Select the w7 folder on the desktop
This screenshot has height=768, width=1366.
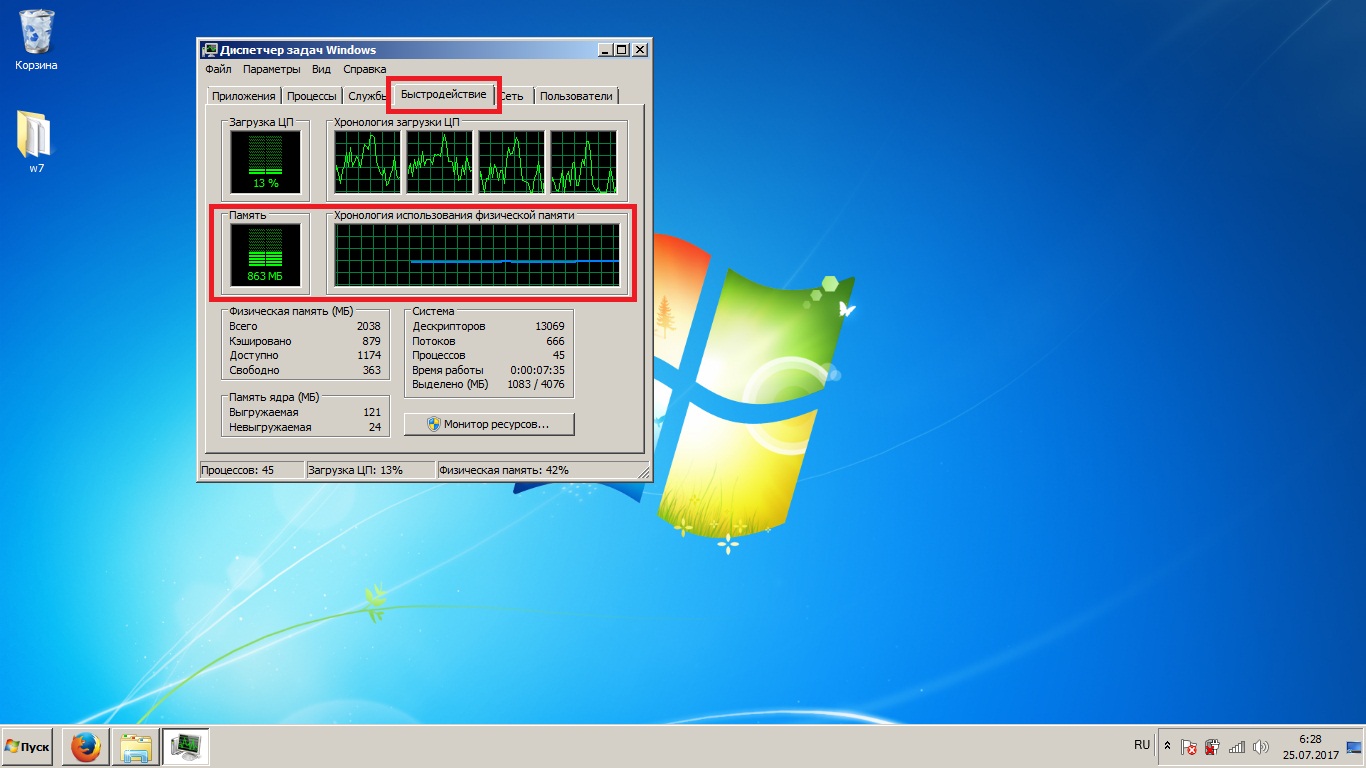(x=35, y=141)
